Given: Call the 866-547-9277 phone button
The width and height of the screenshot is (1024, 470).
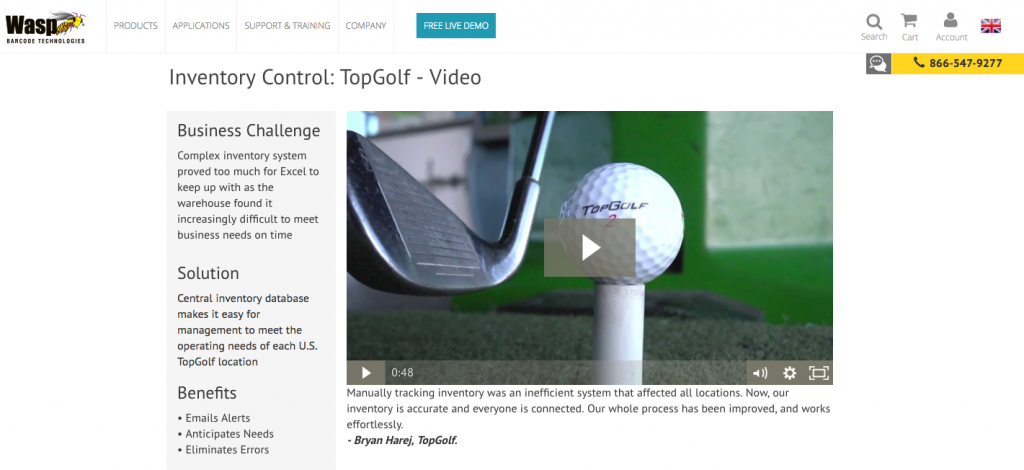Looking at the screenshot, I should pyautogui.click(x=957, y=63).
